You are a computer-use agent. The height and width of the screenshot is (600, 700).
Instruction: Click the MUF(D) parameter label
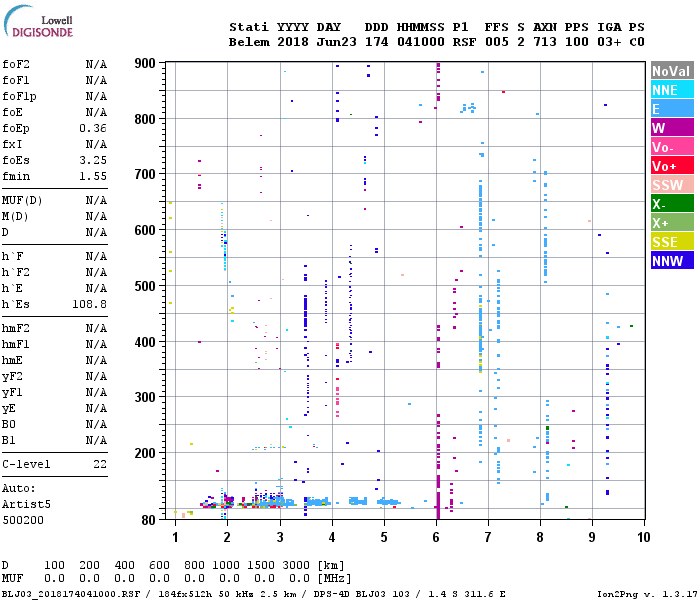[22, 200]
